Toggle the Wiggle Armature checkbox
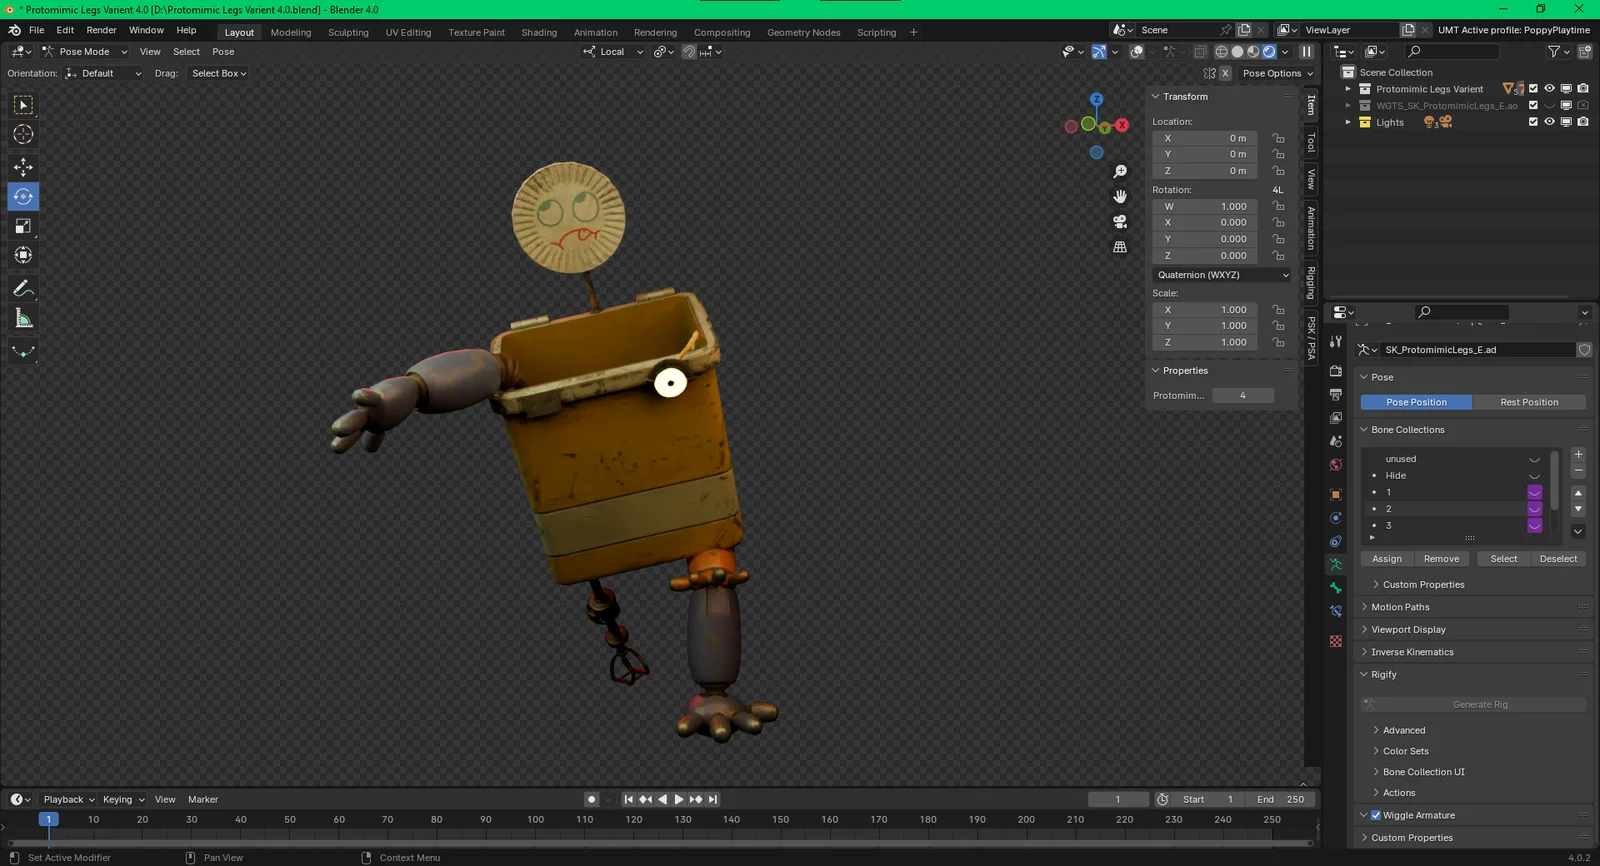1600x866 pixels. click(1376, 815)
